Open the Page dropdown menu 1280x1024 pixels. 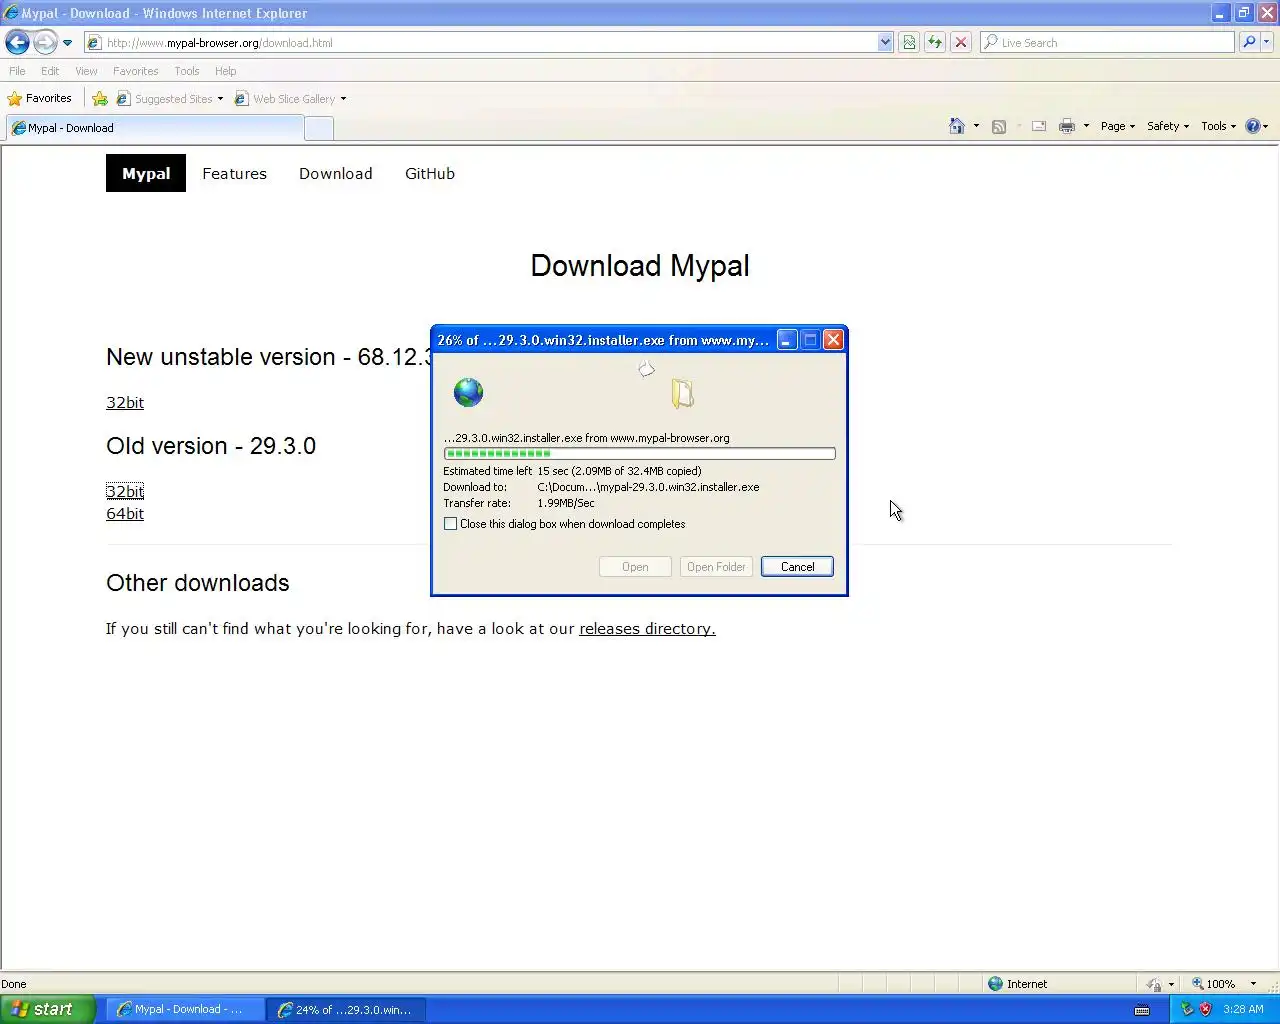[1118, 126]
